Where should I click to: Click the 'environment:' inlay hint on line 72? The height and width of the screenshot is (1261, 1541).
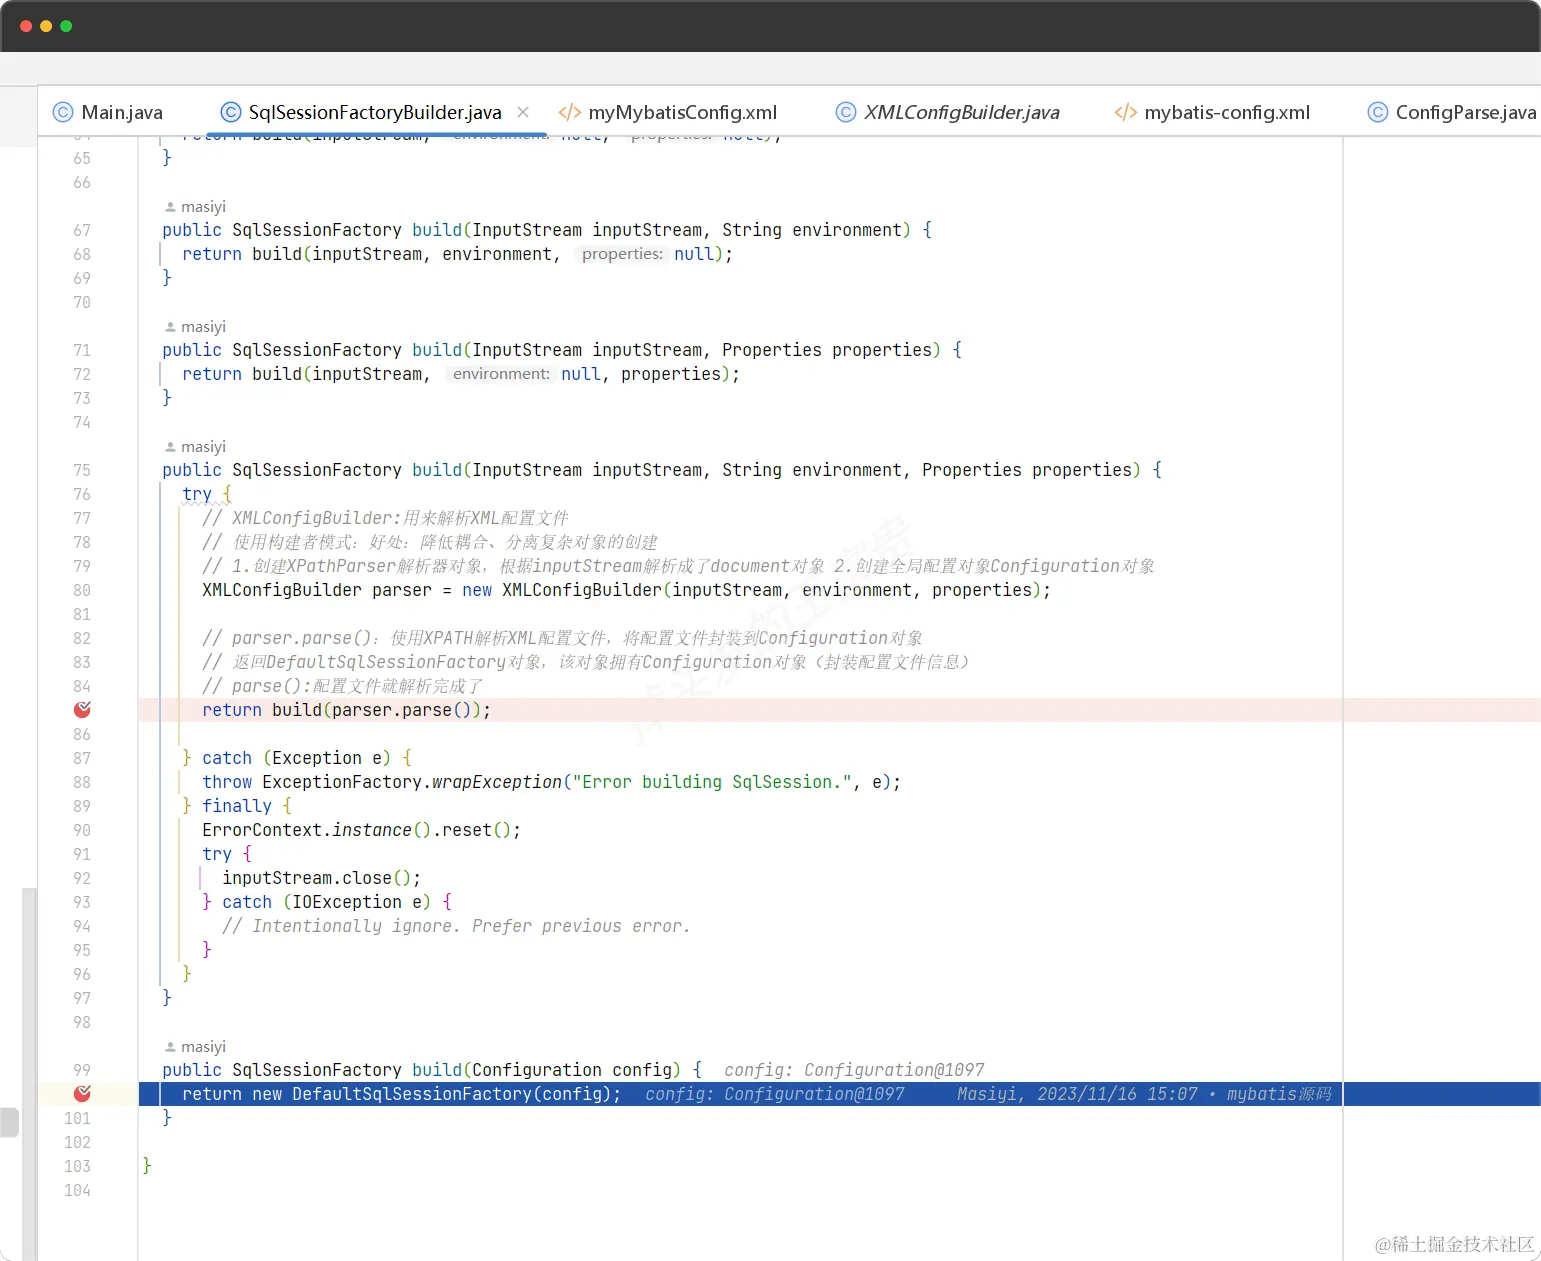501,374
